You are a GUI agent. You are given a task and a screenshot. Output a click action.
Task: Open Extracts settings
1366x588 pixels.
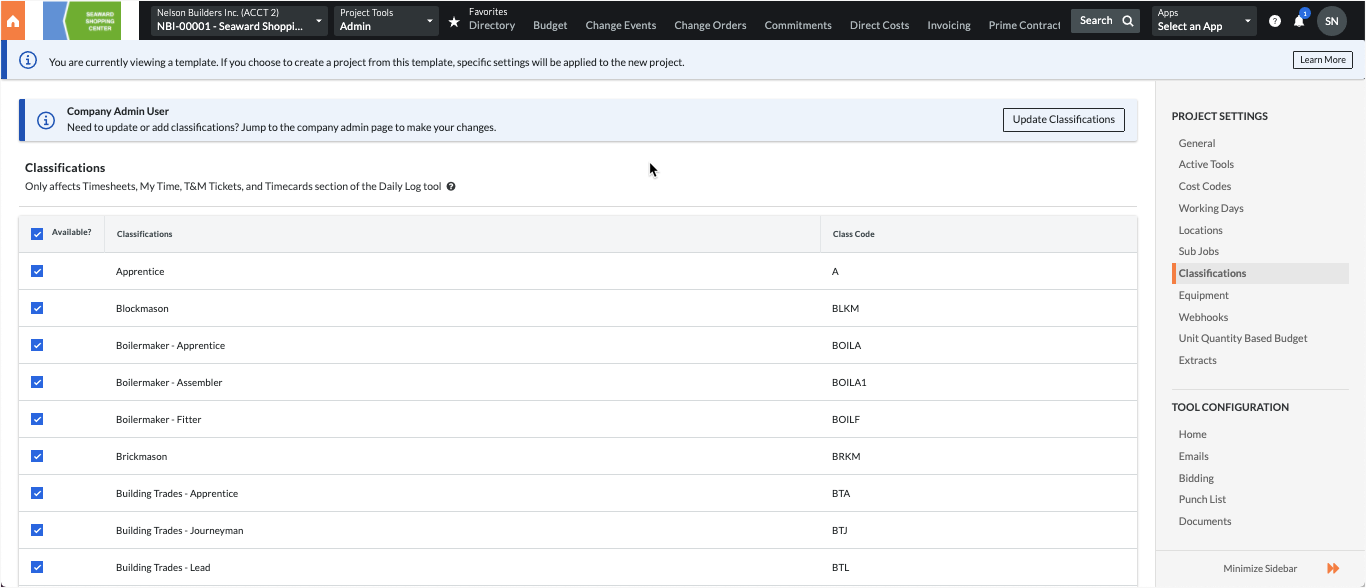(x=1197, y=361)
